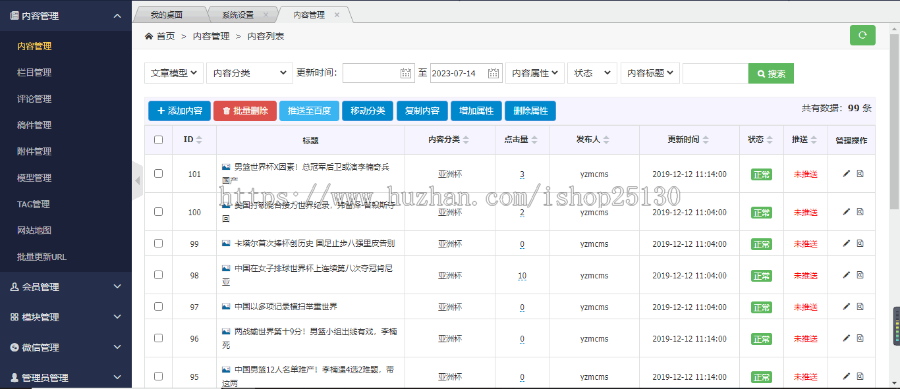Edit article ID 97 using the pencil icon

tap(846, 307)
